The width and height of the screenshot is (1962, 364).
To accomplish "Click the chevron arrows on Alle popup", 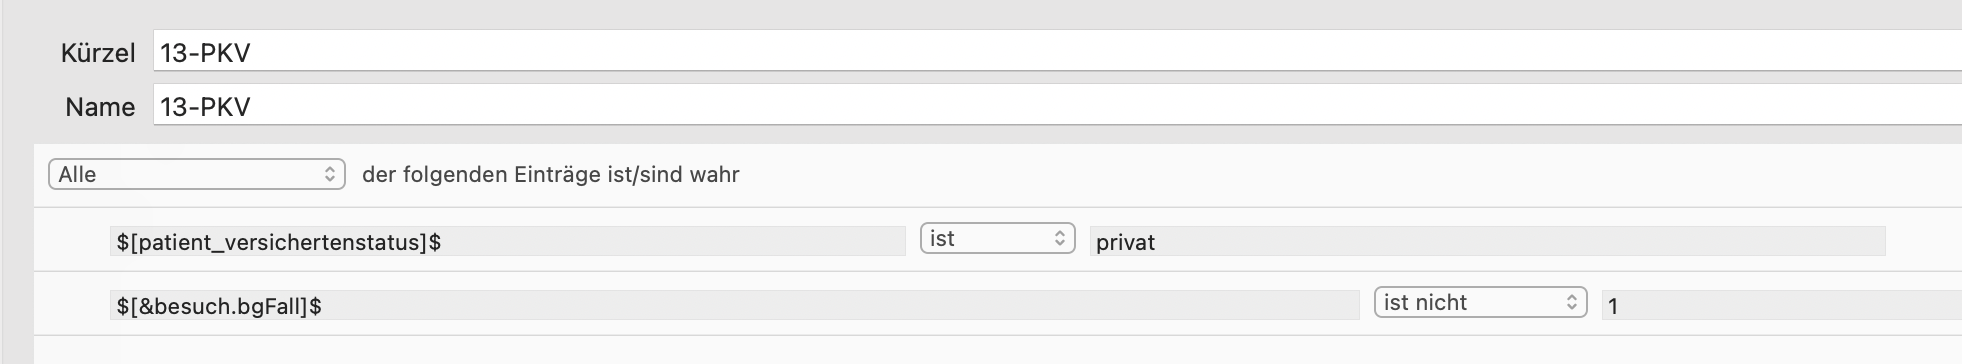I will coord(330,174).
